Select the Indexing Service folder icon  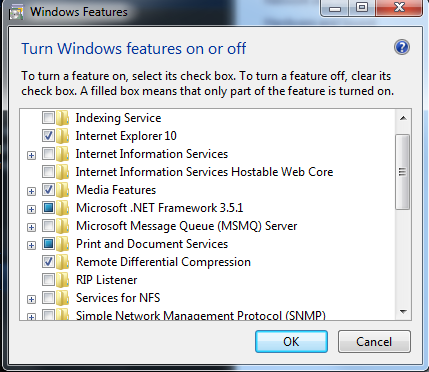pyautogui.click(x=62, y=118)
